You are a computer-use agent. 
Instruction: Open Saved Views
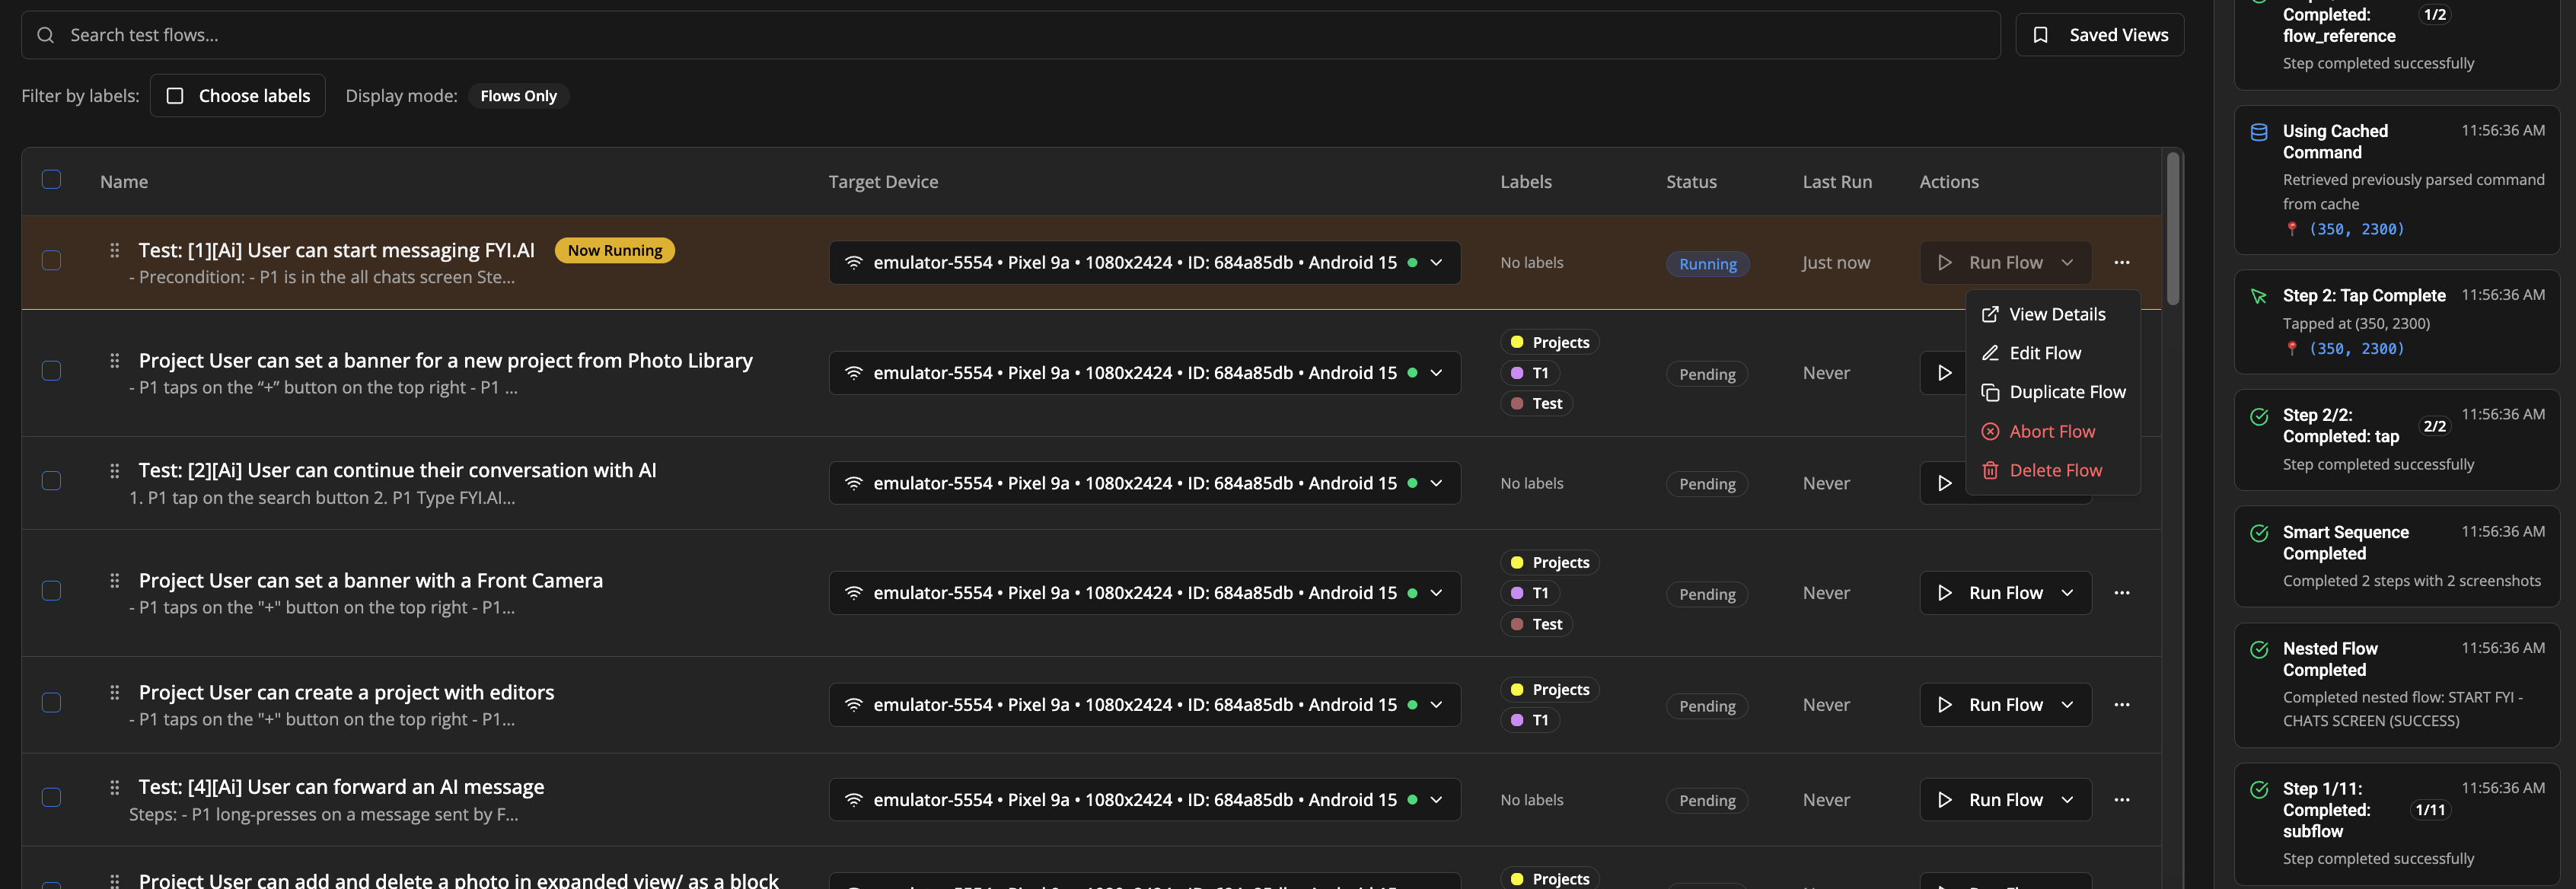click(x=2099, y=35)
